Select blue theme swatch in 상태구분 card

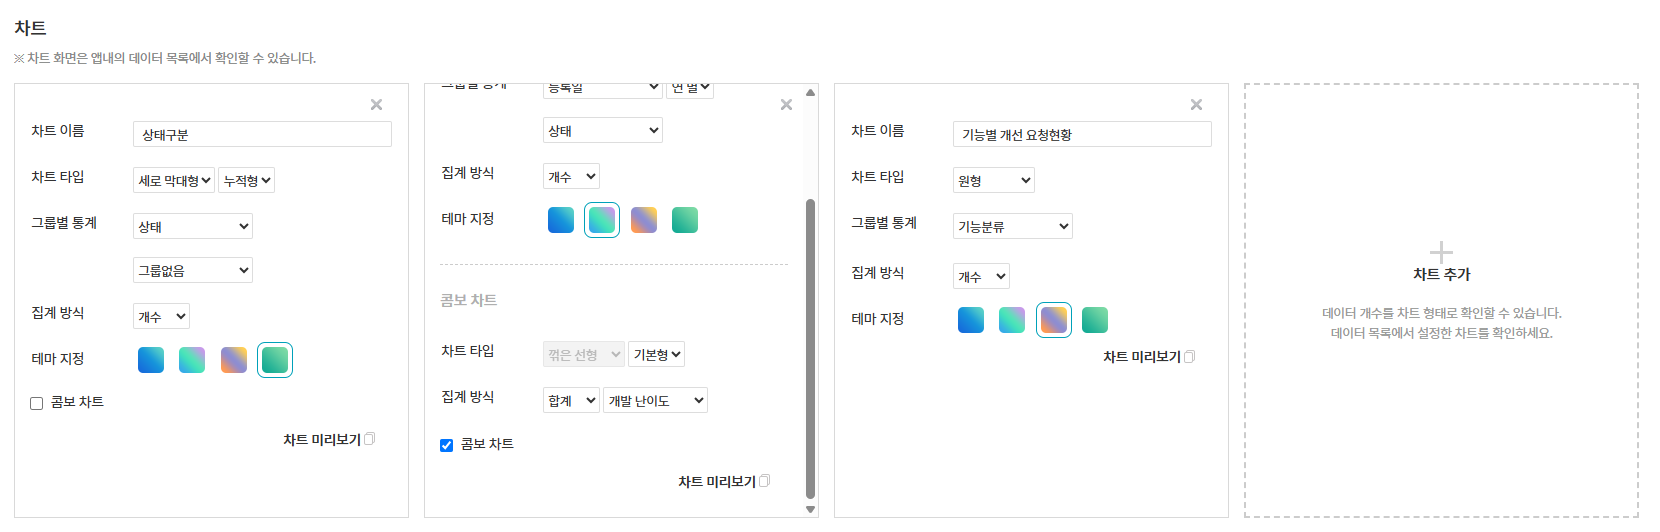(151, 360)
